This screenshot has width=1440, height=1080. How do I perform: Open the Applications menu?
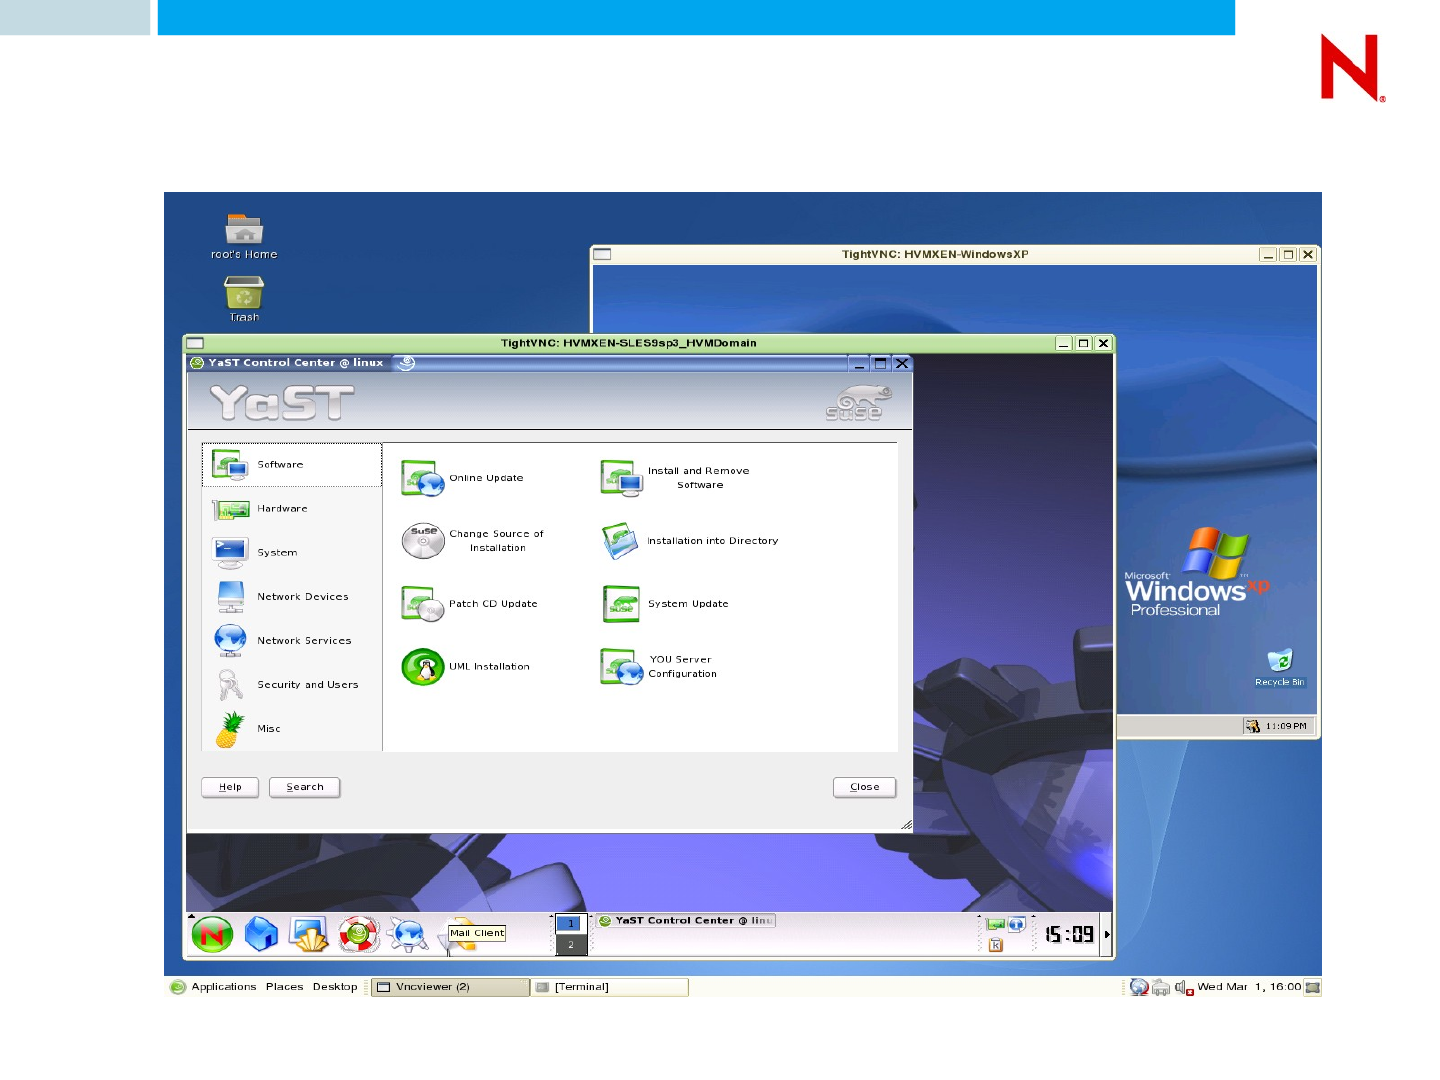point(224,987)
